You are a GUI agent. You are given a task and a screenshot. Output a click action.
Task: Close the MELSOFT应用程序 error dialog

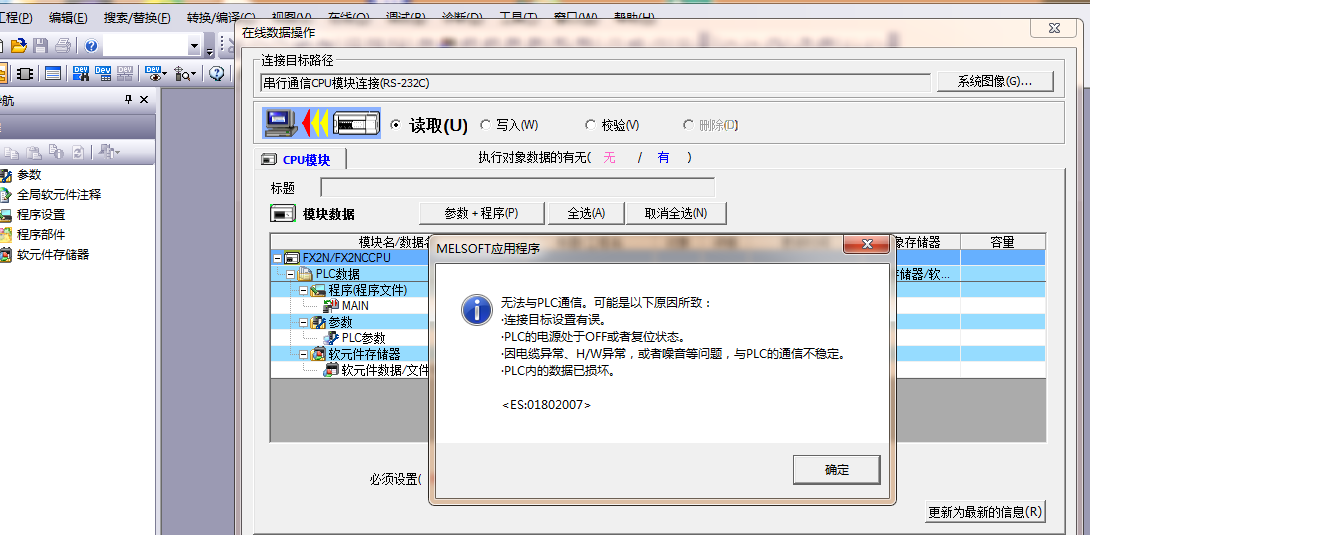pyautogui.click(x=866, y=245)
